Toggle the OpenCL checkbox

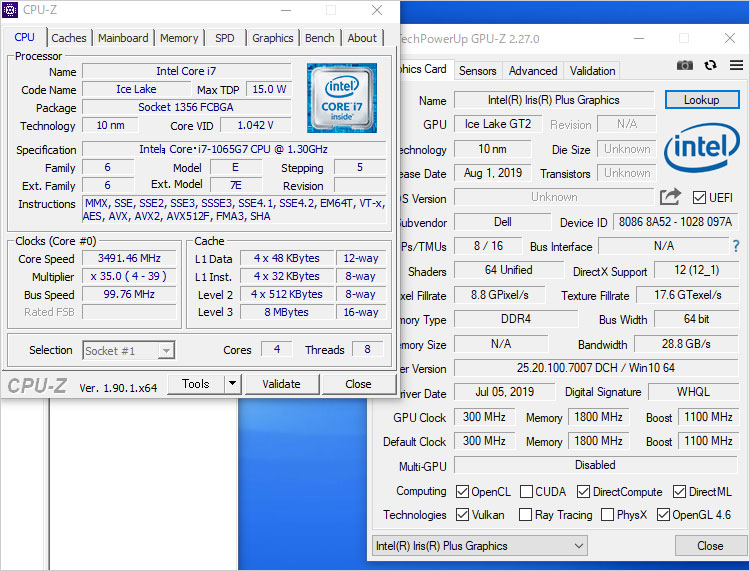point(462,491)
